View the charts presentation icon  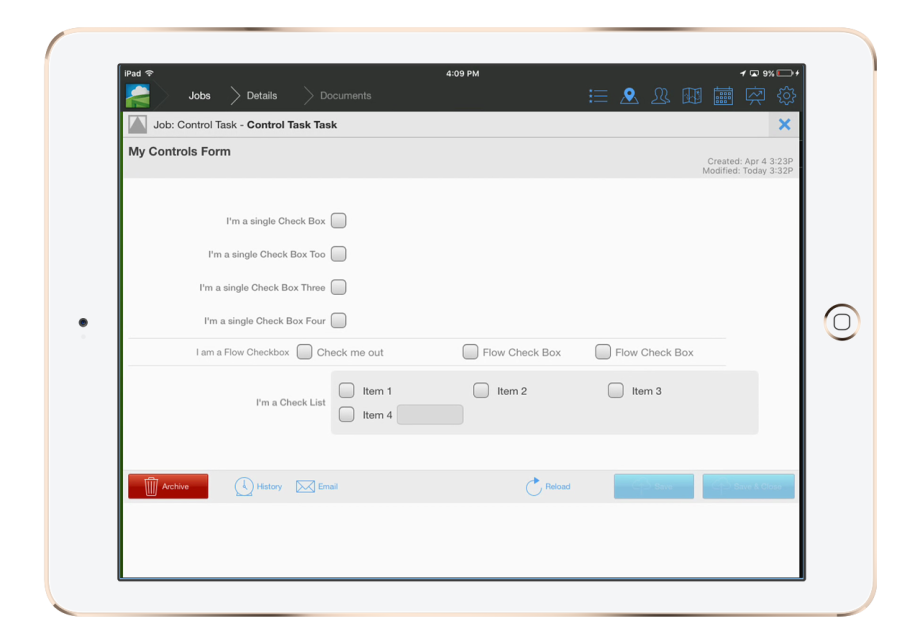(x=755, y=95)
